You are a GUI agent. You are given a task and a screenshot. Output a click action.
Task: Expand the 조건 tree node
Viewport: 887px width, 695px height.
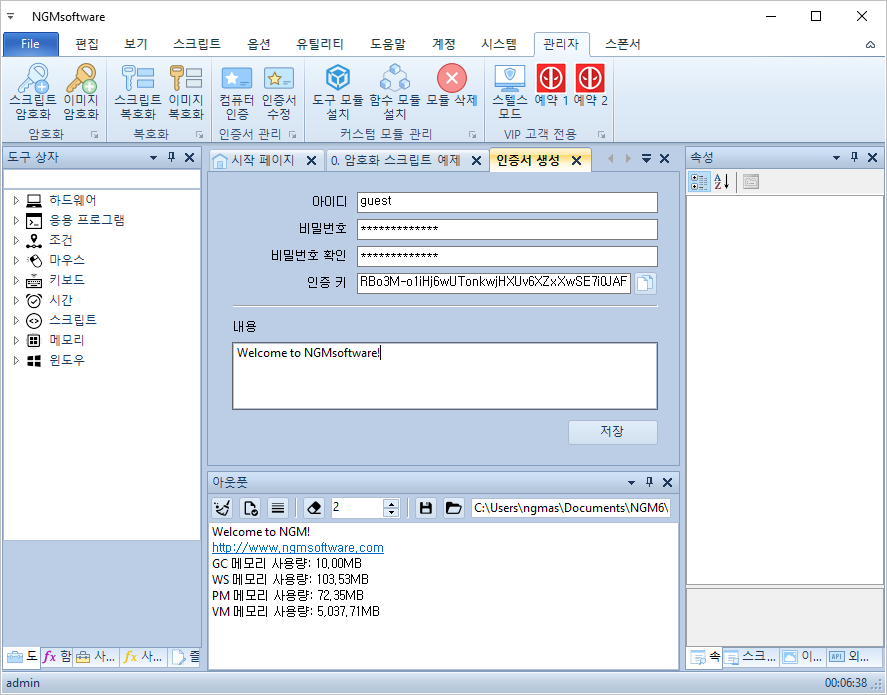pos(16,240)
